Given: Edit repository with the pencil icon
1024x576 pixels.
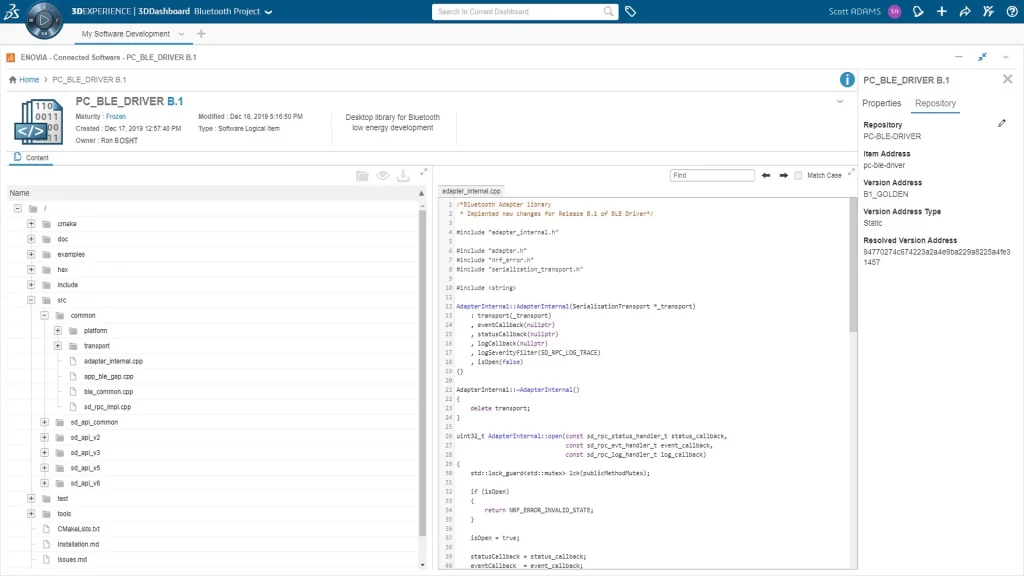Looking at the screenshot, I should [x=1002, y=124].
